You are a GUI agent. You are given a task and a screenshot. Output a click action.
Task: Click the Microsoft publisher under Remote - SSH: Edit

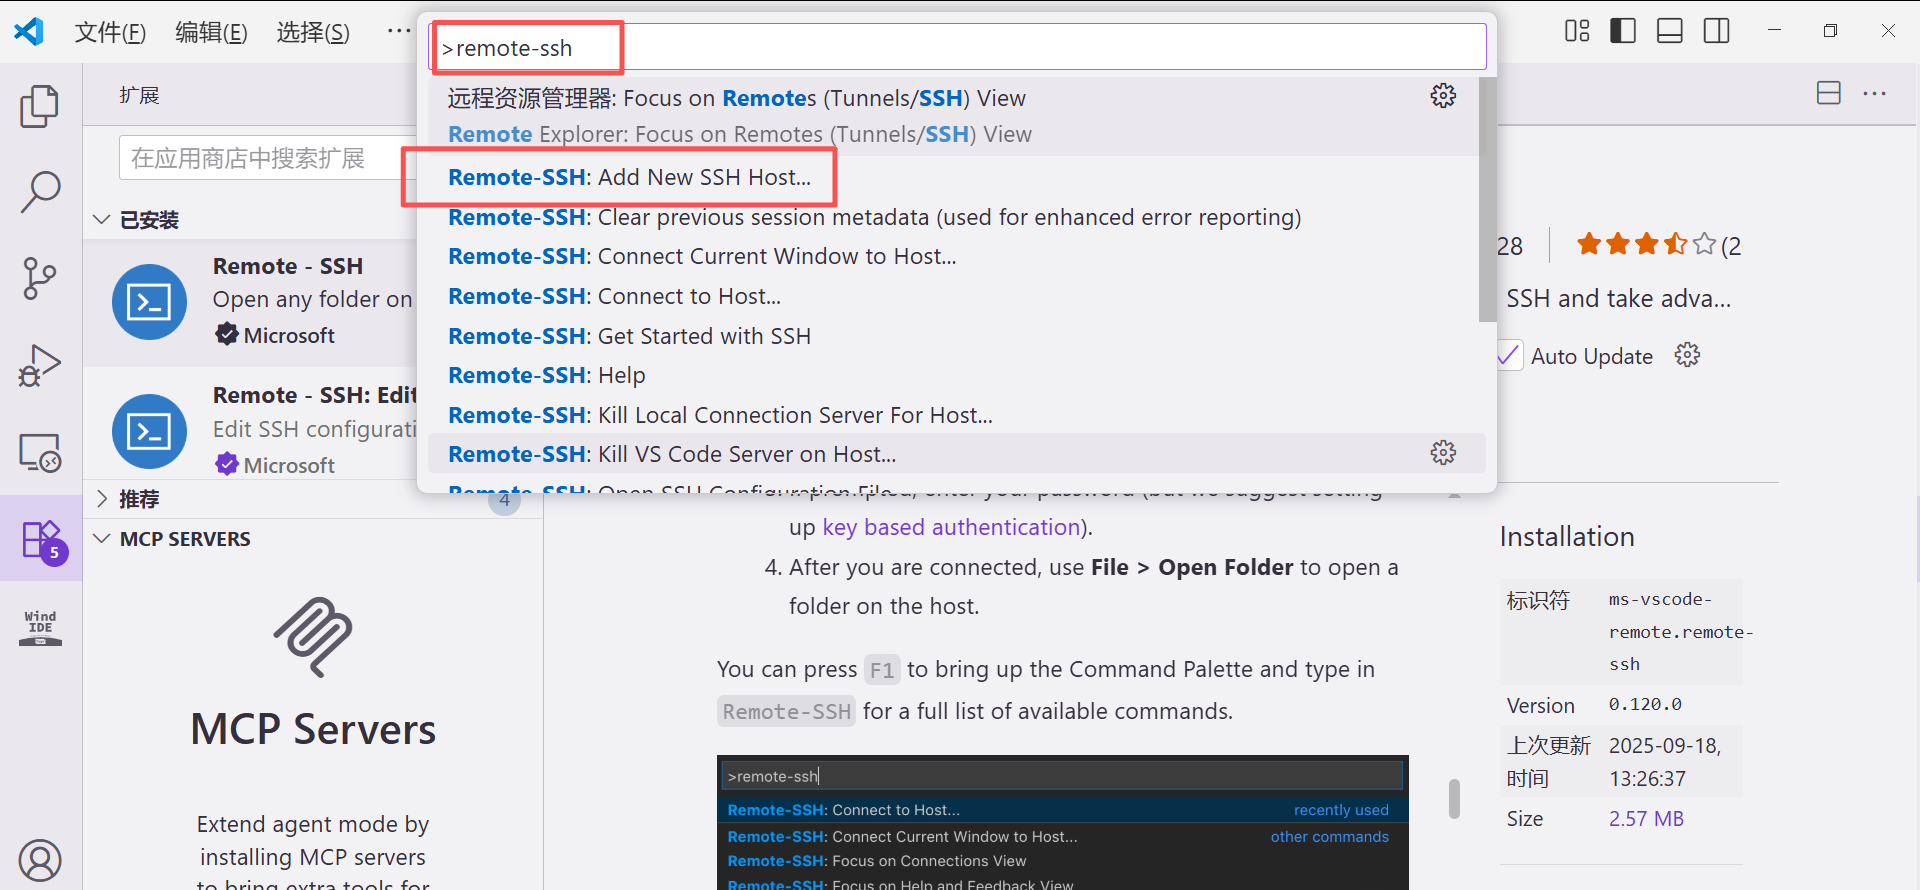coord(289,465)
